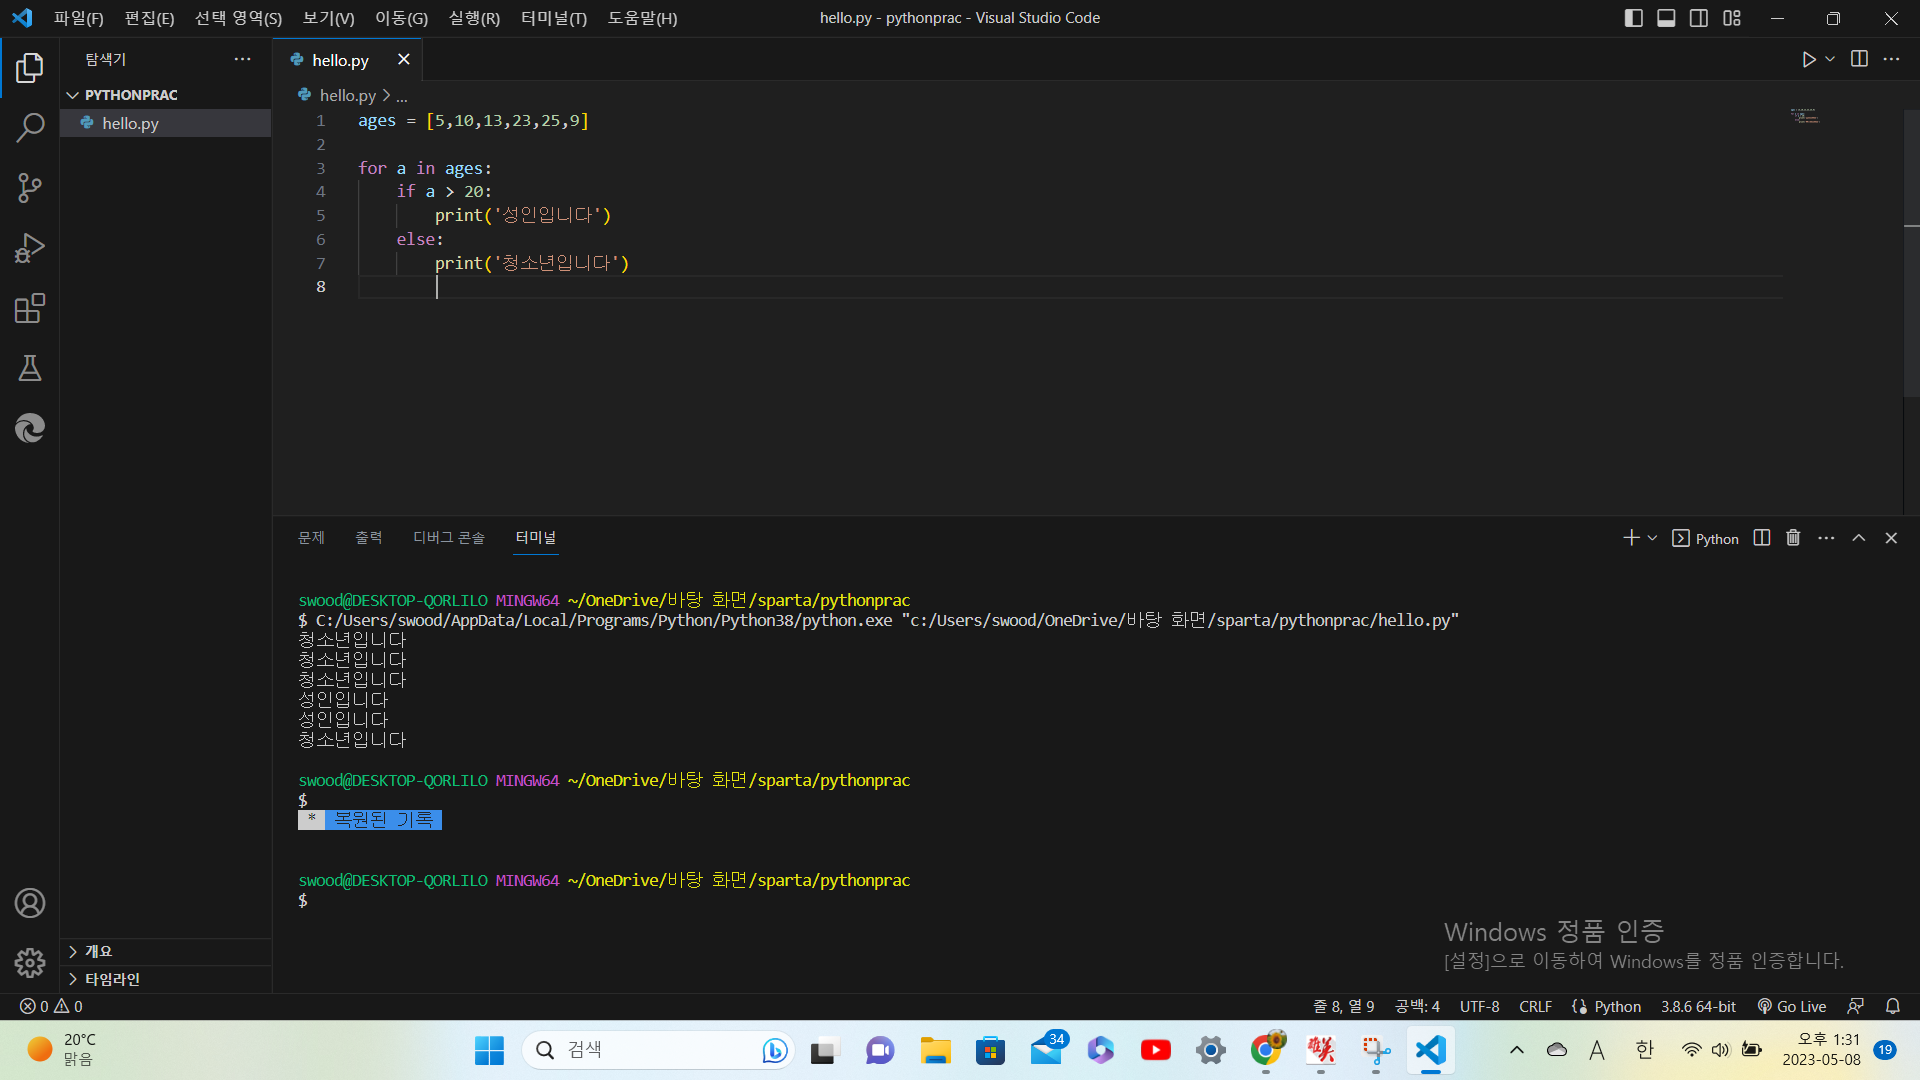The height and width of the screenshot is (1080, 1920).
Task: Run the Python file with play button
Action: [x=1809, y=60]
